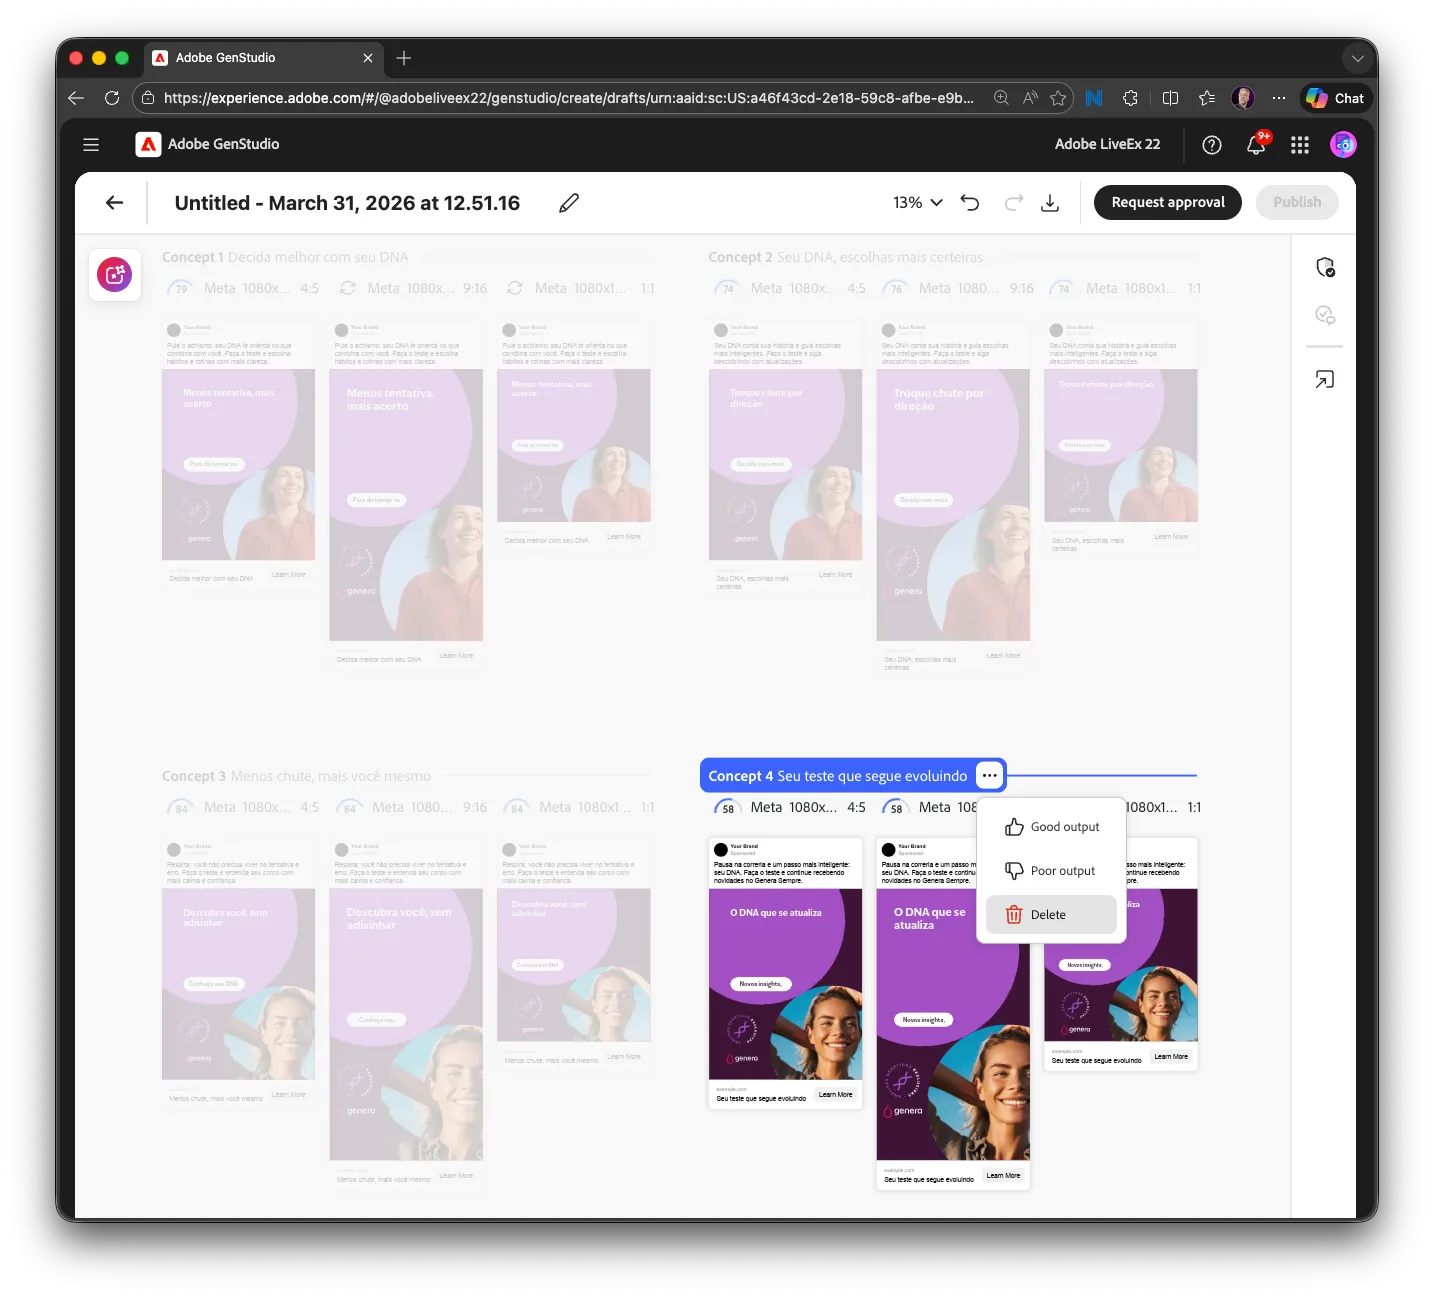Open browser extensions puzzle icon
The width and height of the screenshot is (1434, 1296).
click(x=1130, y=98)
